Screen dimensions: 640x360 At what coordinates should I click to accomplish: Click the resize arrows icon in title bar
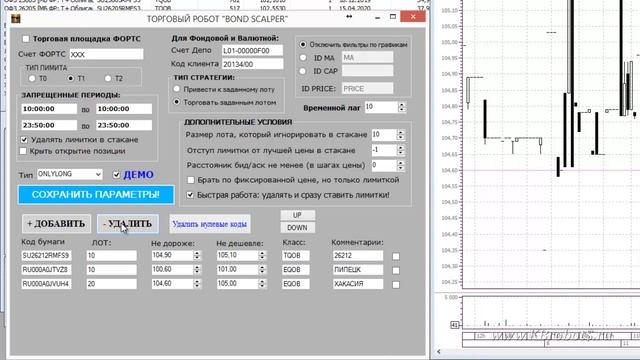click(x=349, y=17)
